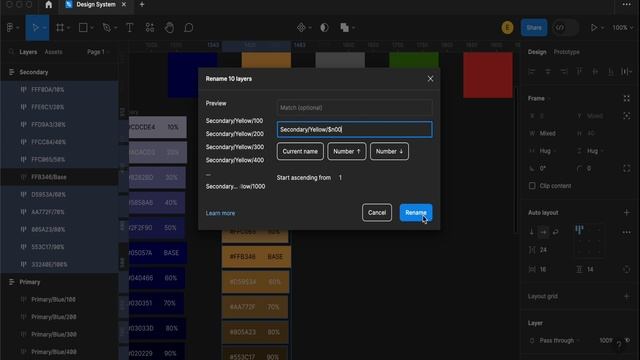Open the Page 1 dropdown
Image resolution: width=640 pixels, height=360 pixels.
pos(98,52)
